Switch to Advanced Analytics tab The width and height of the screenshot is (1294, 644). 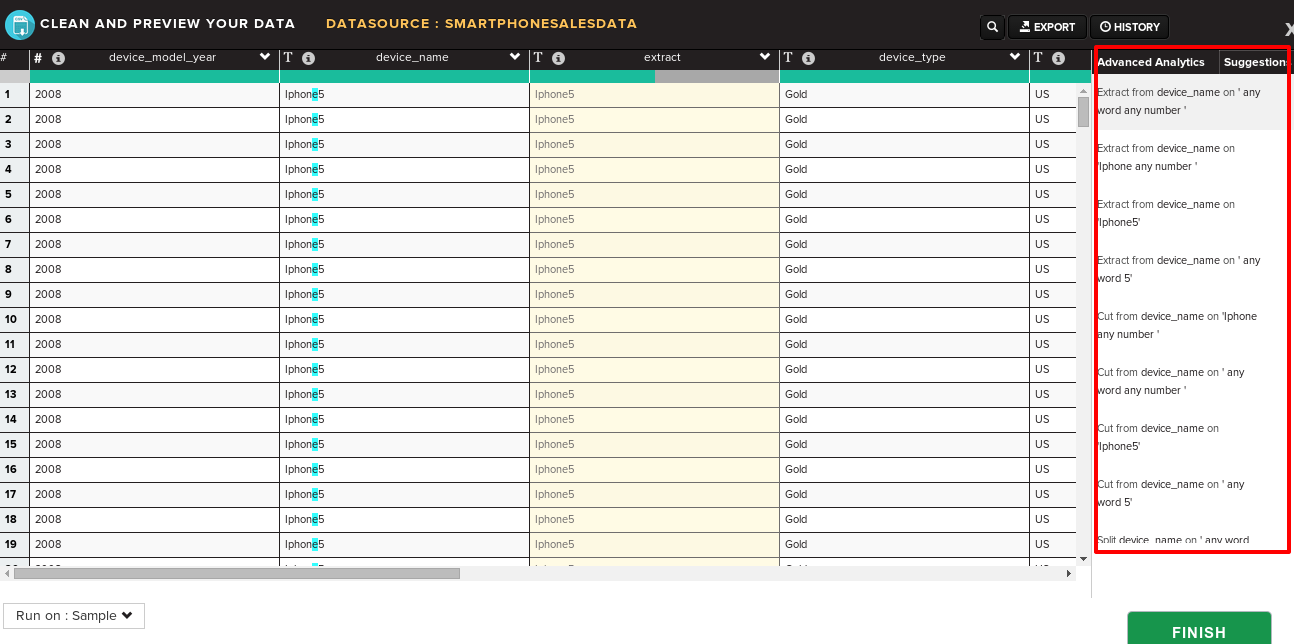pos(1151,62)
